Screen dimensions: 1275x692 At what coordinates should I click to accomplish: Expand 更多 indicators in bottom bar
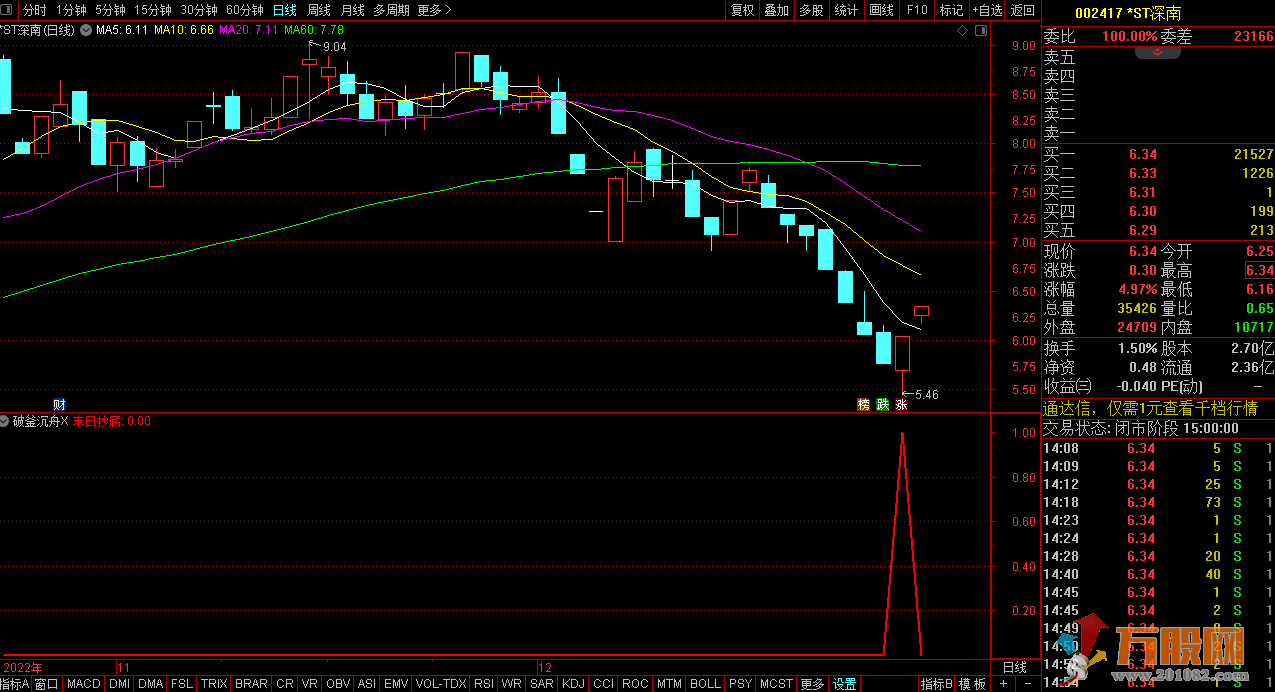813,684
